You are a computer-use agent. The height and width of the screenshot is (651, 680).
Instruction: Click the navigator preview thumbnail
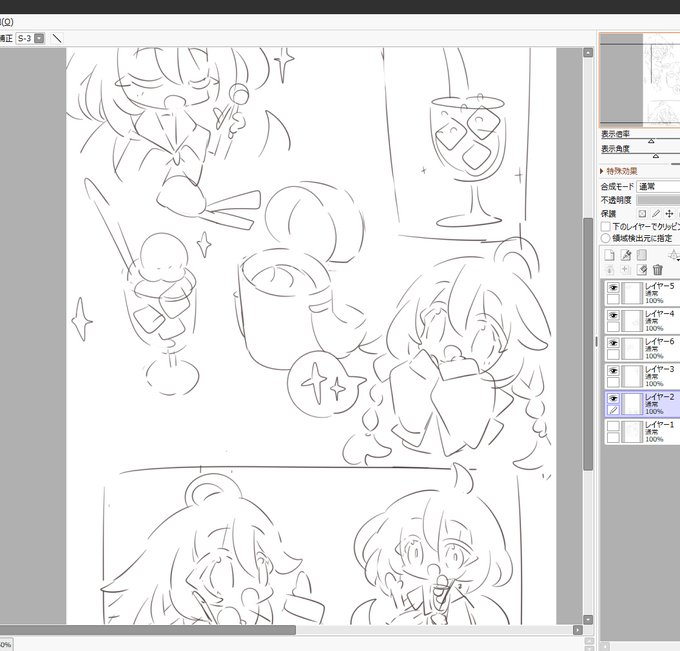(x=640, y=80)
